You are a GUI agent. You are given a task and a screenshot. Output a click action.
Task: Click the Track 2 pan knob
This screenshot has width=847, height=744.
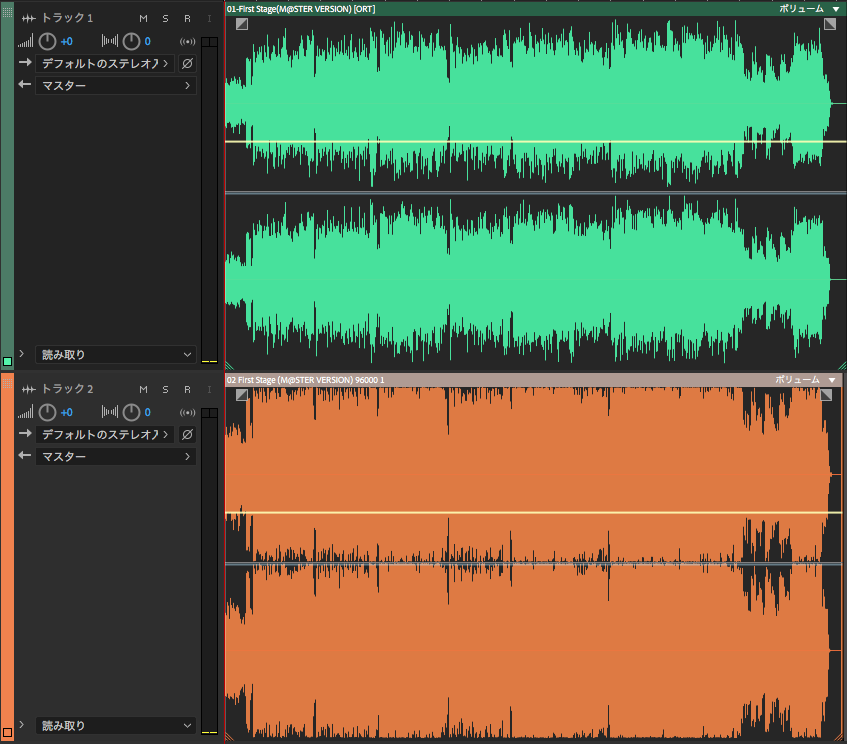click(131, 412)
